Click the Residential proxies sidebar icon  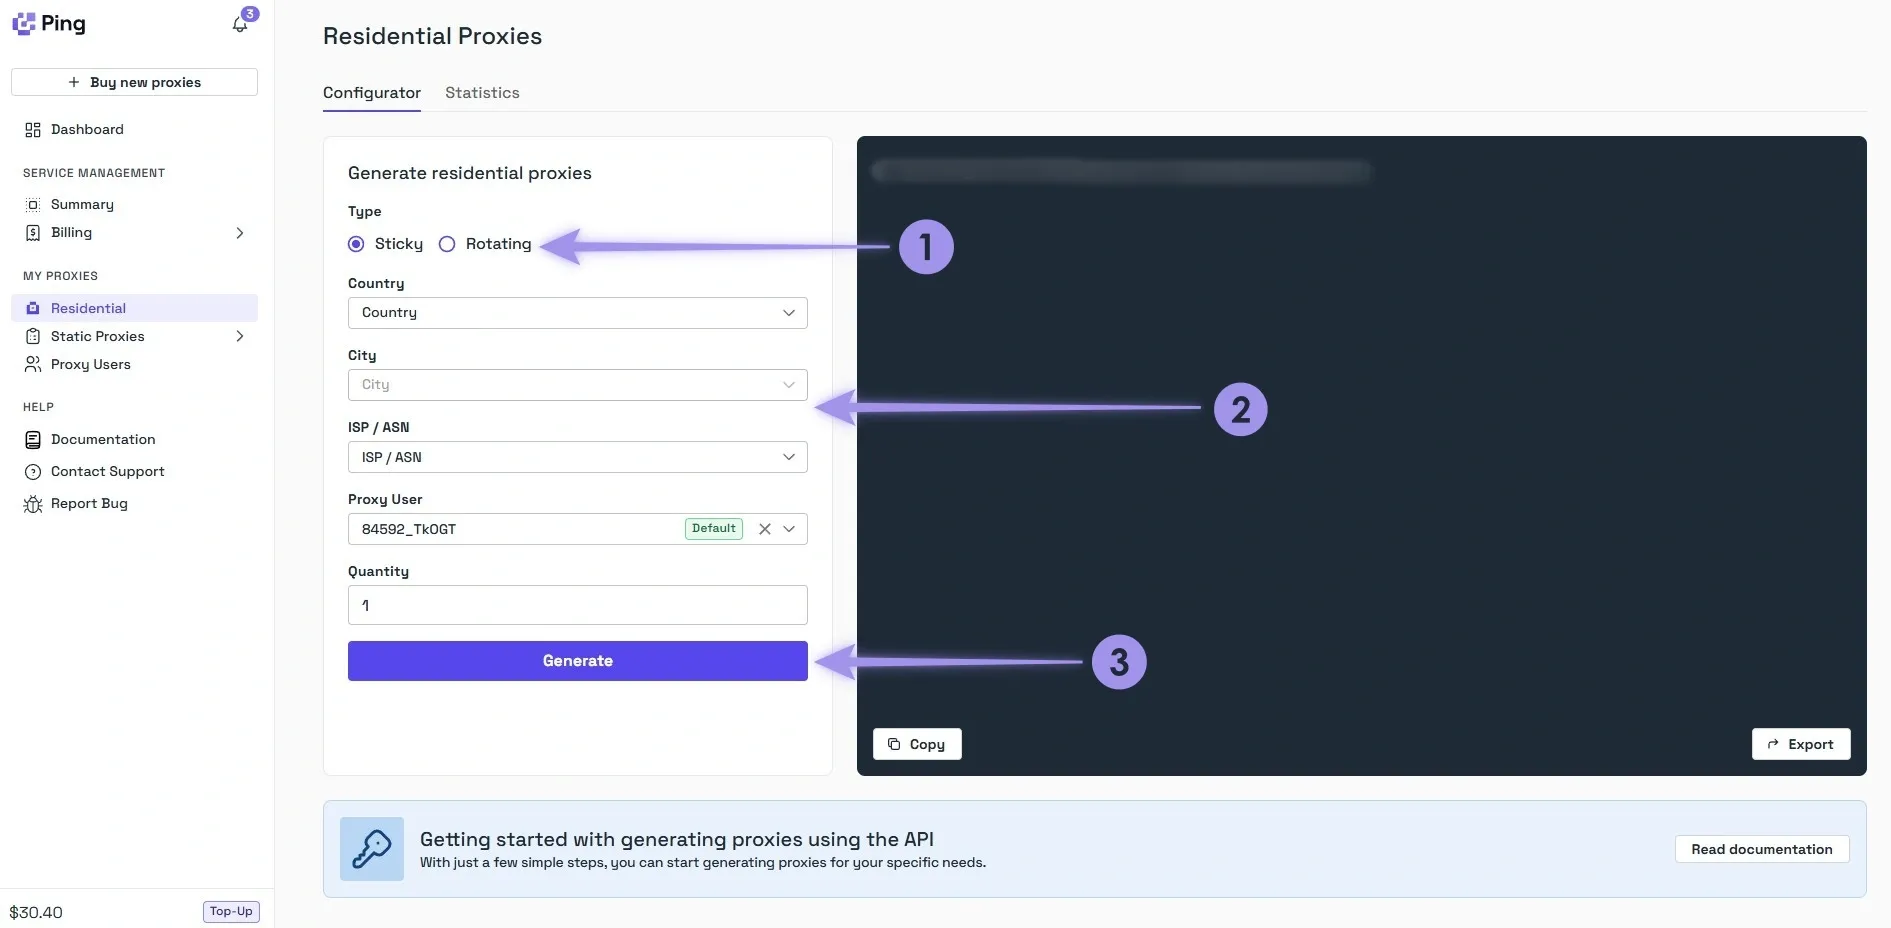(33, 308)
